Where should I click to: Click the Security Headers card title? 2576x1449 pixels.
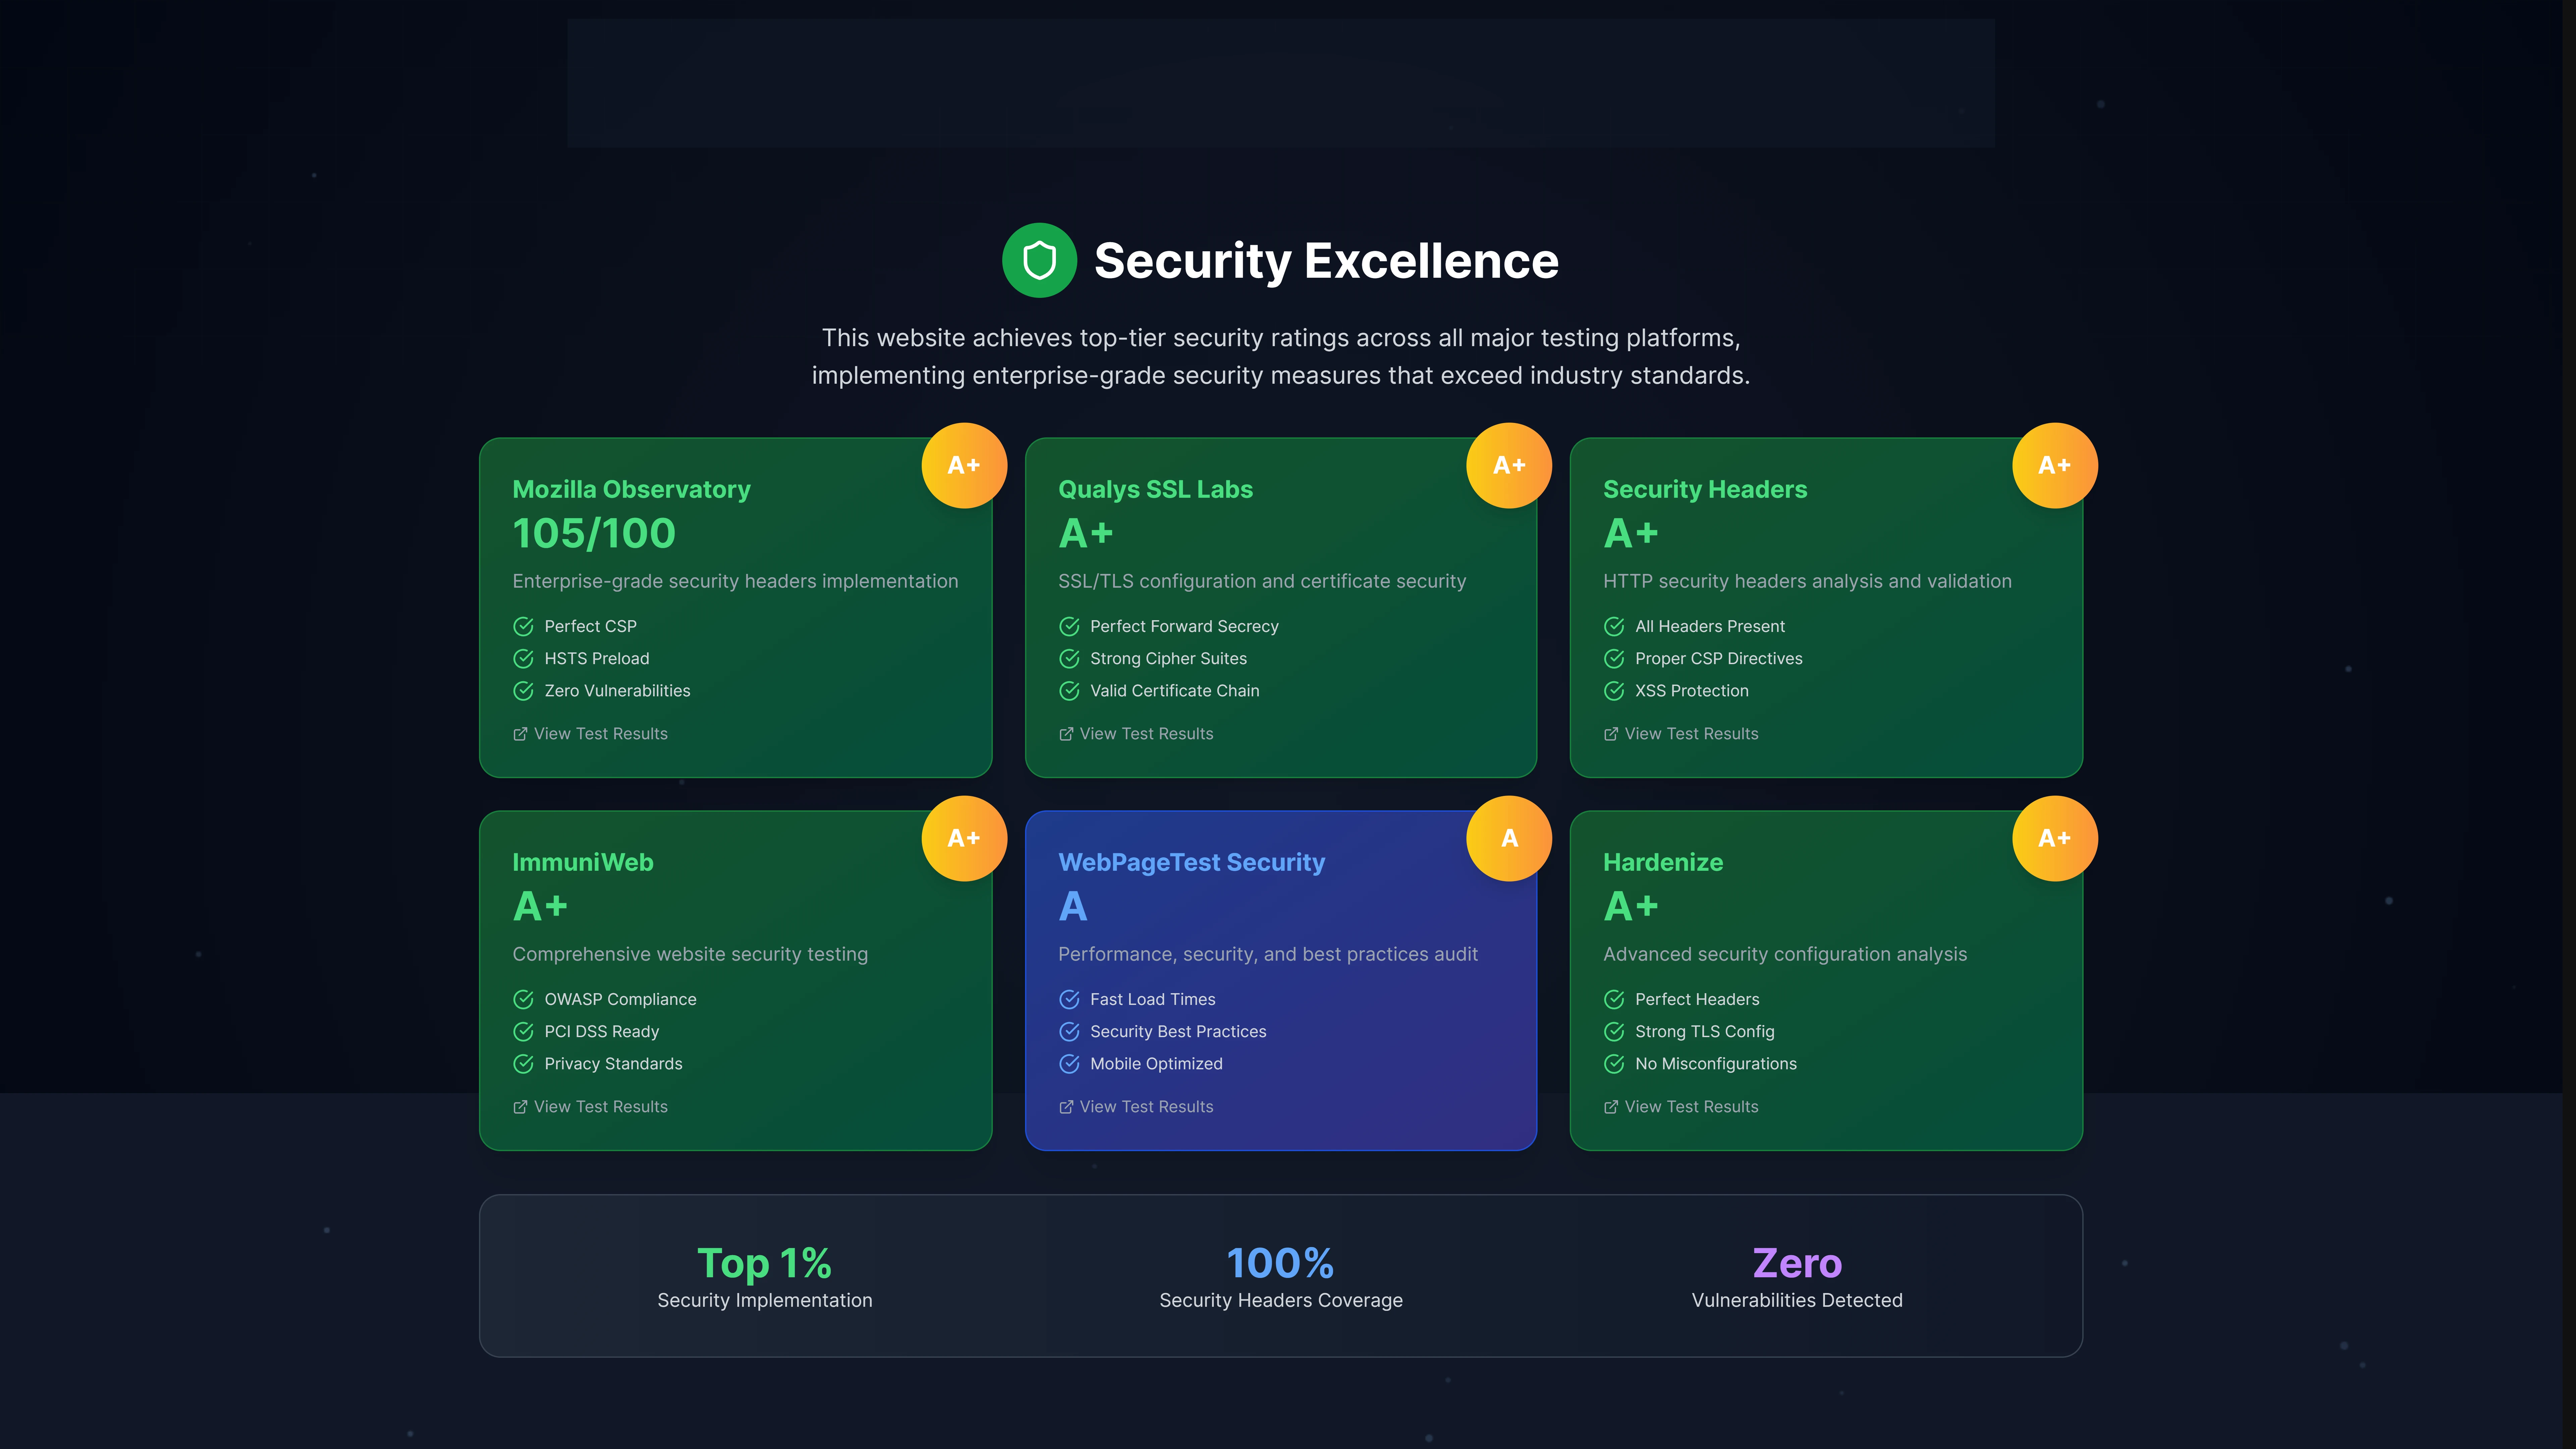[x=1705, y=489]
